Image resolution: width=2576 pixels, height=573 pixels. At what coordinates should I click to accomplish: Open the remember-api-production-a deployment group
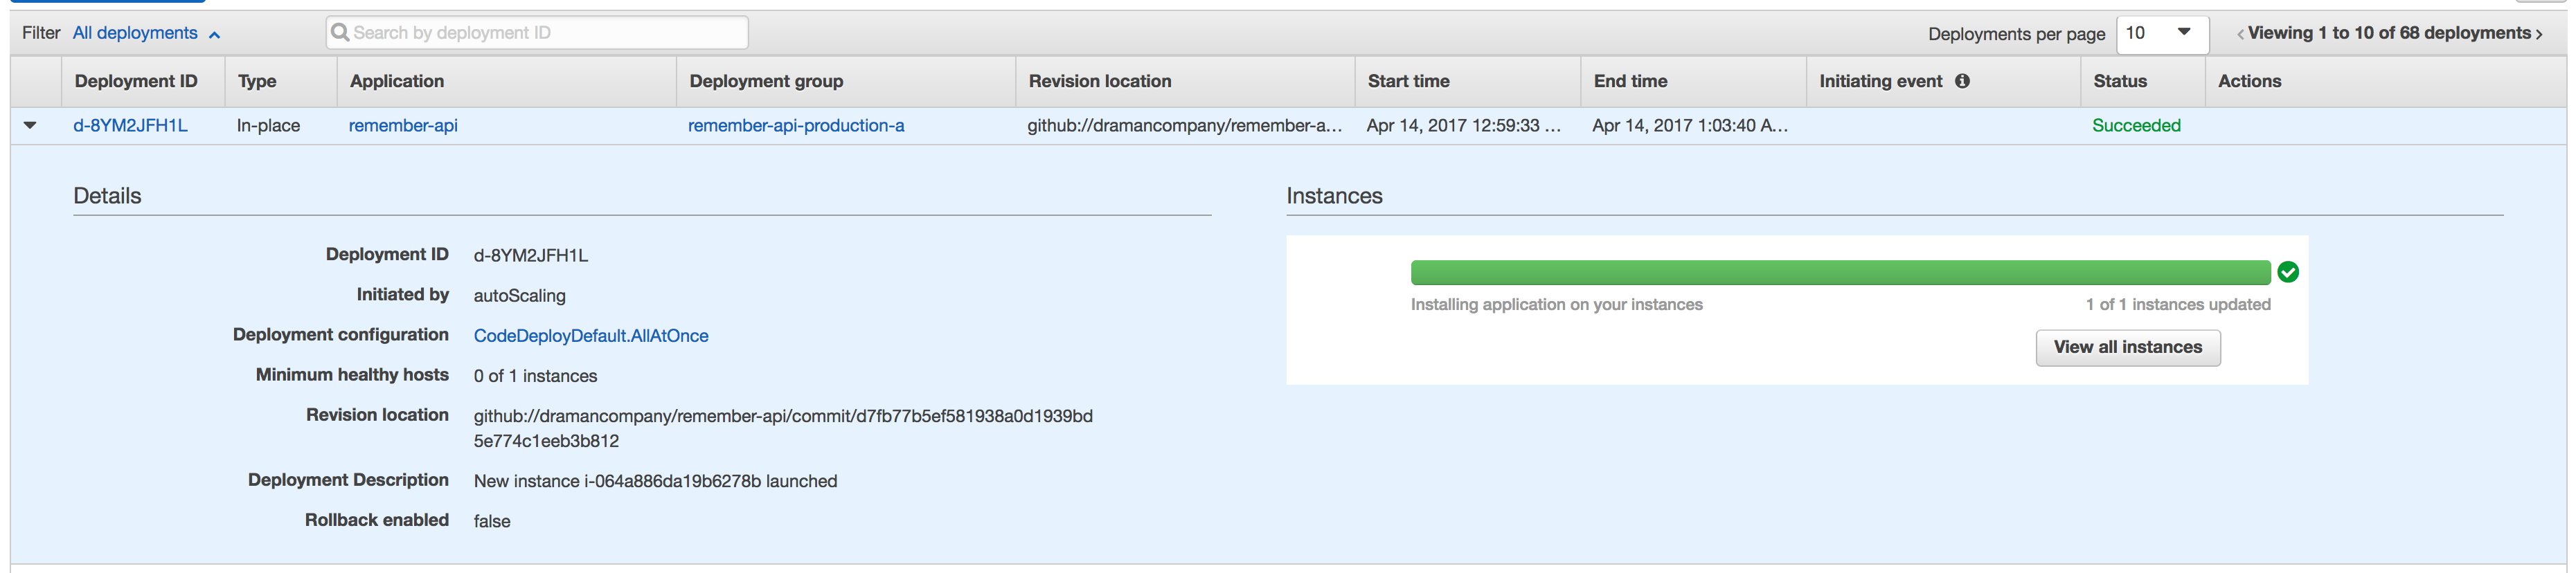tap(796, 125)
